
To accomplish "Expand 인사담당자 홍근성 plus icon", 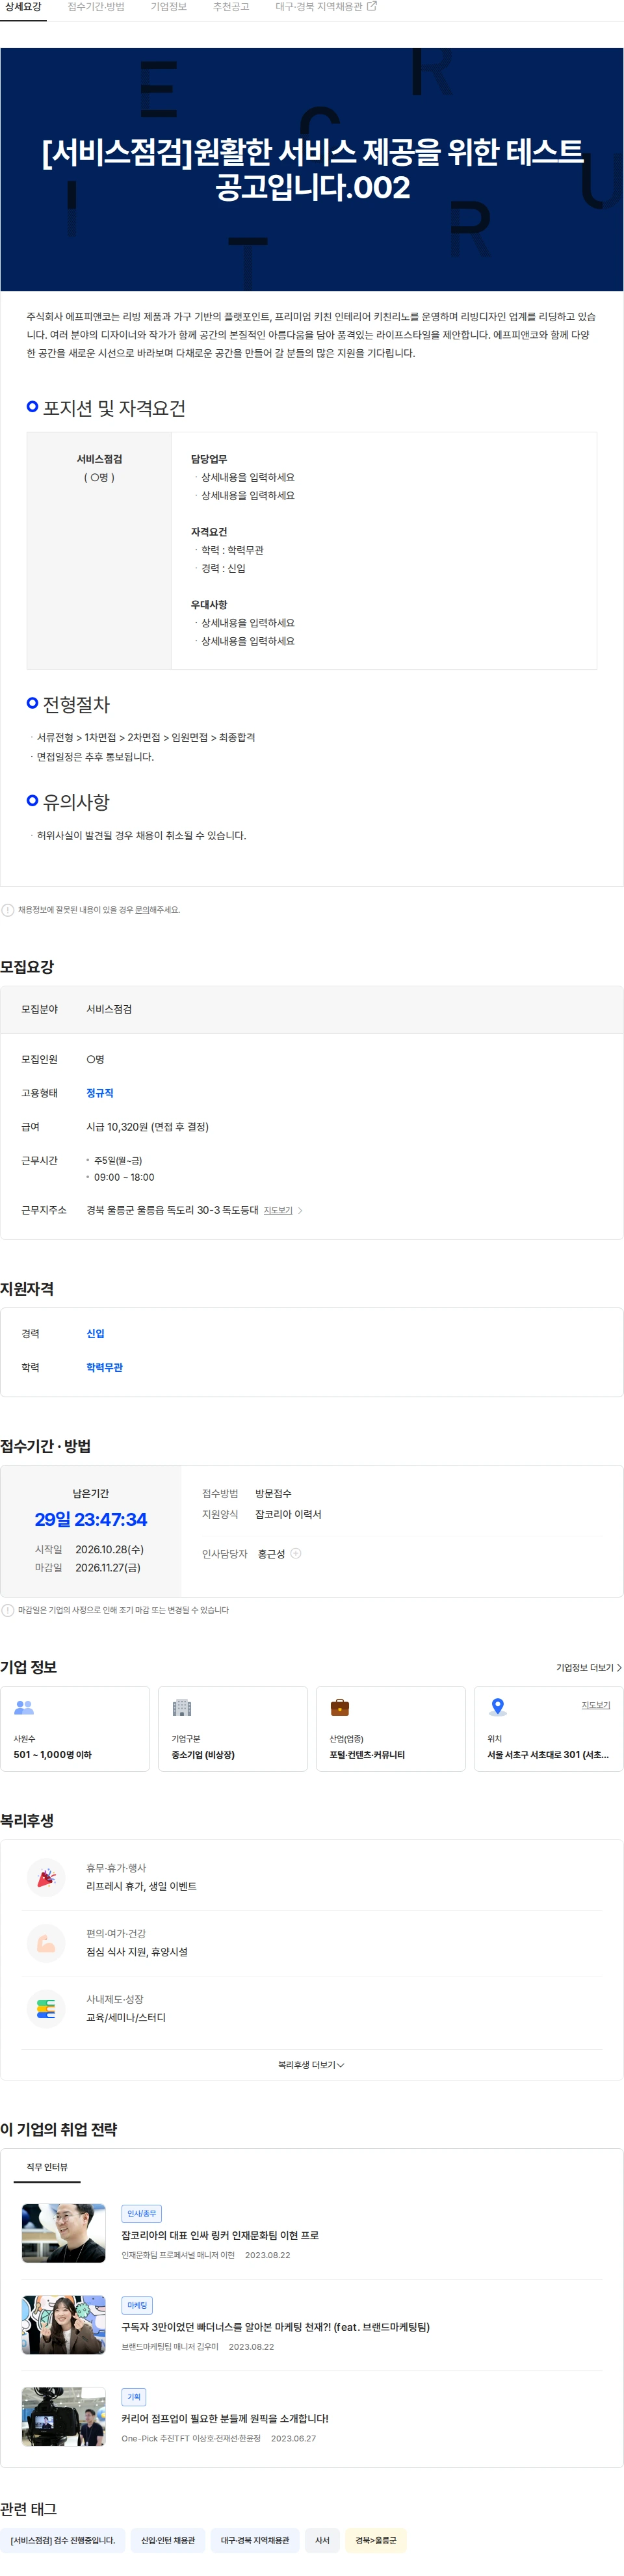I will (295, 1553).
